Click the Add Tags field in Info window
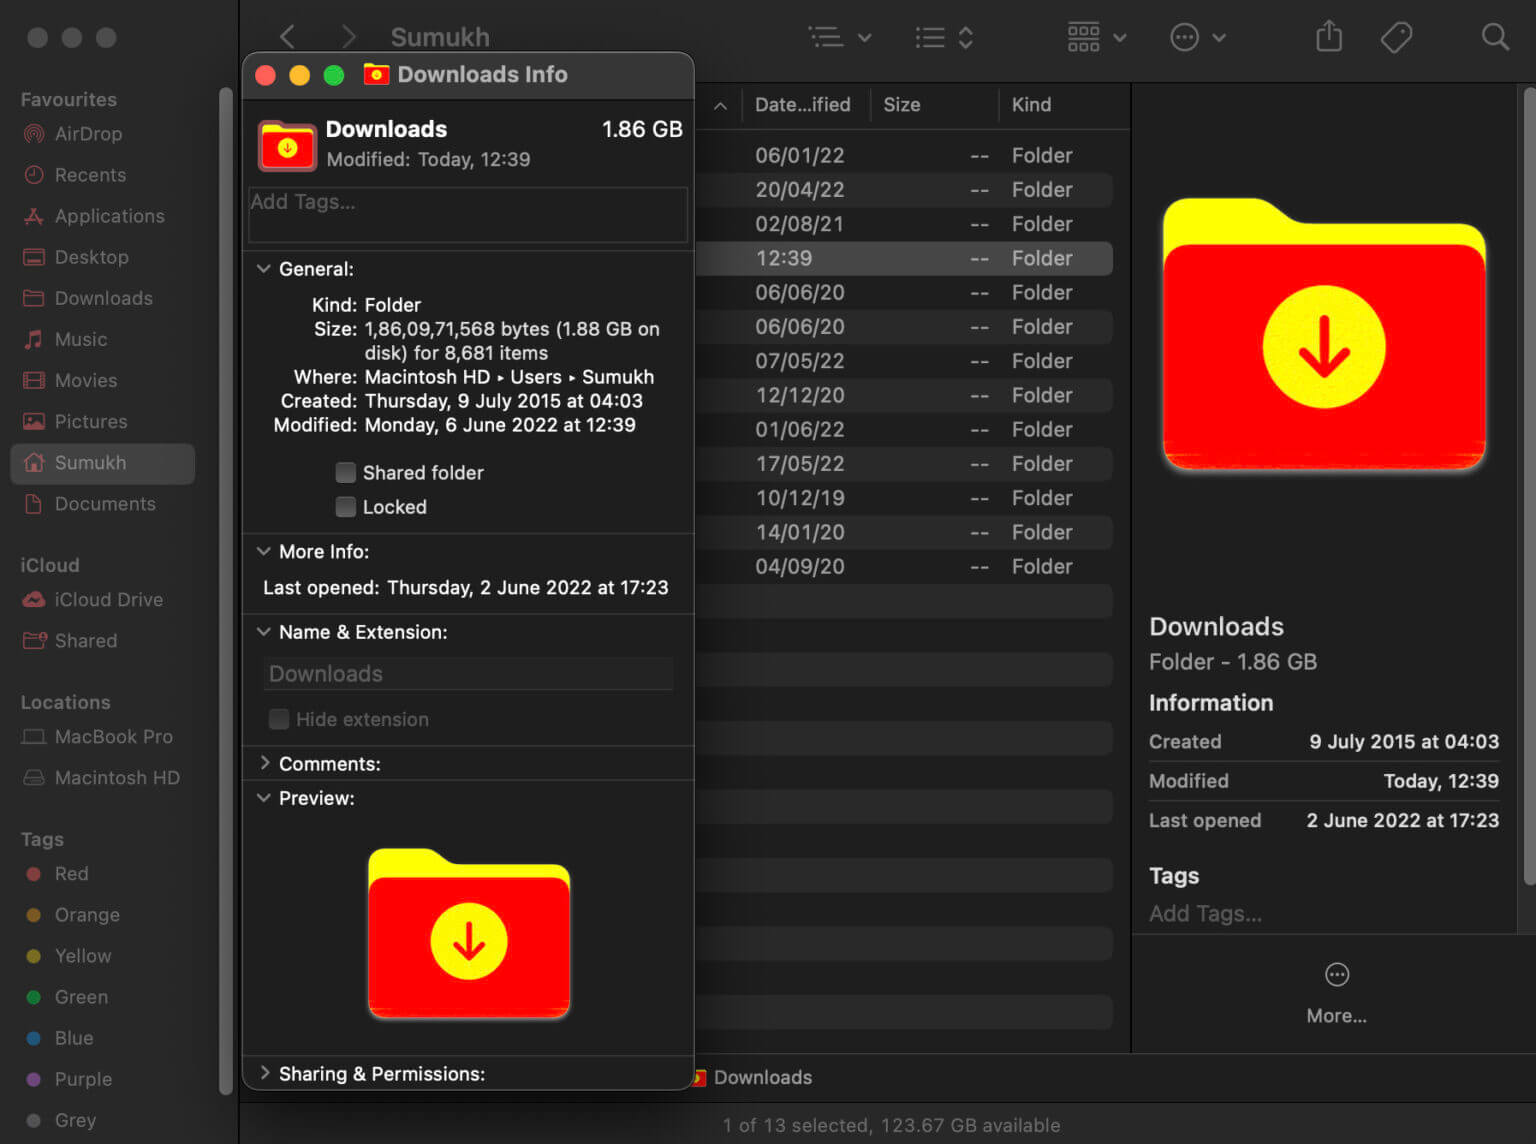This screenshot has width=1536, height=1144. click(467, 213)
